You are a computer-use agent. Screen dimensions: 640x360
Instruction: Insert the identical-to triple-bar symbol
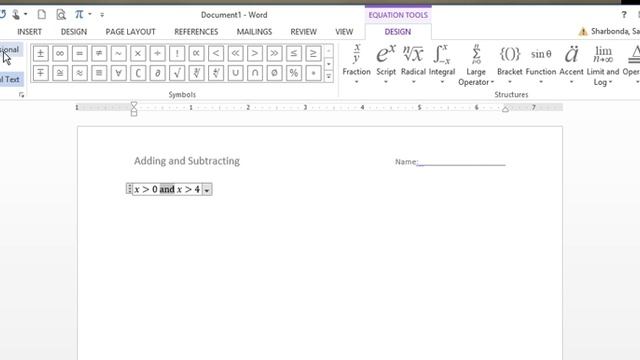pyautogui.click(x=99, y=73)
